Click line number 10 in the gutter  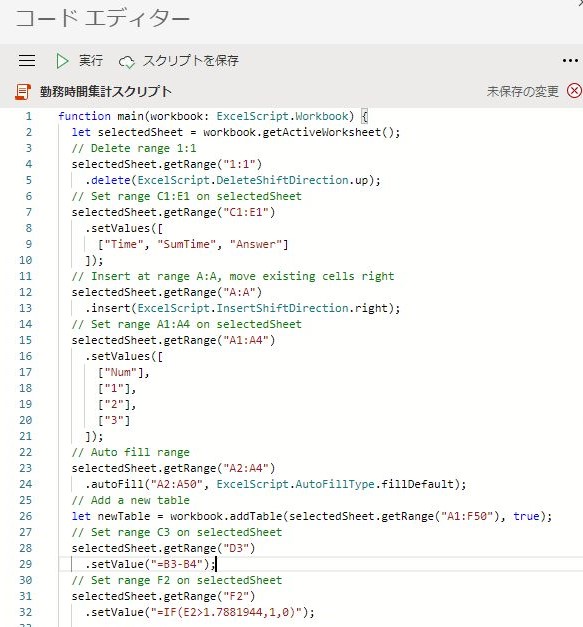[x=26, y=260]
